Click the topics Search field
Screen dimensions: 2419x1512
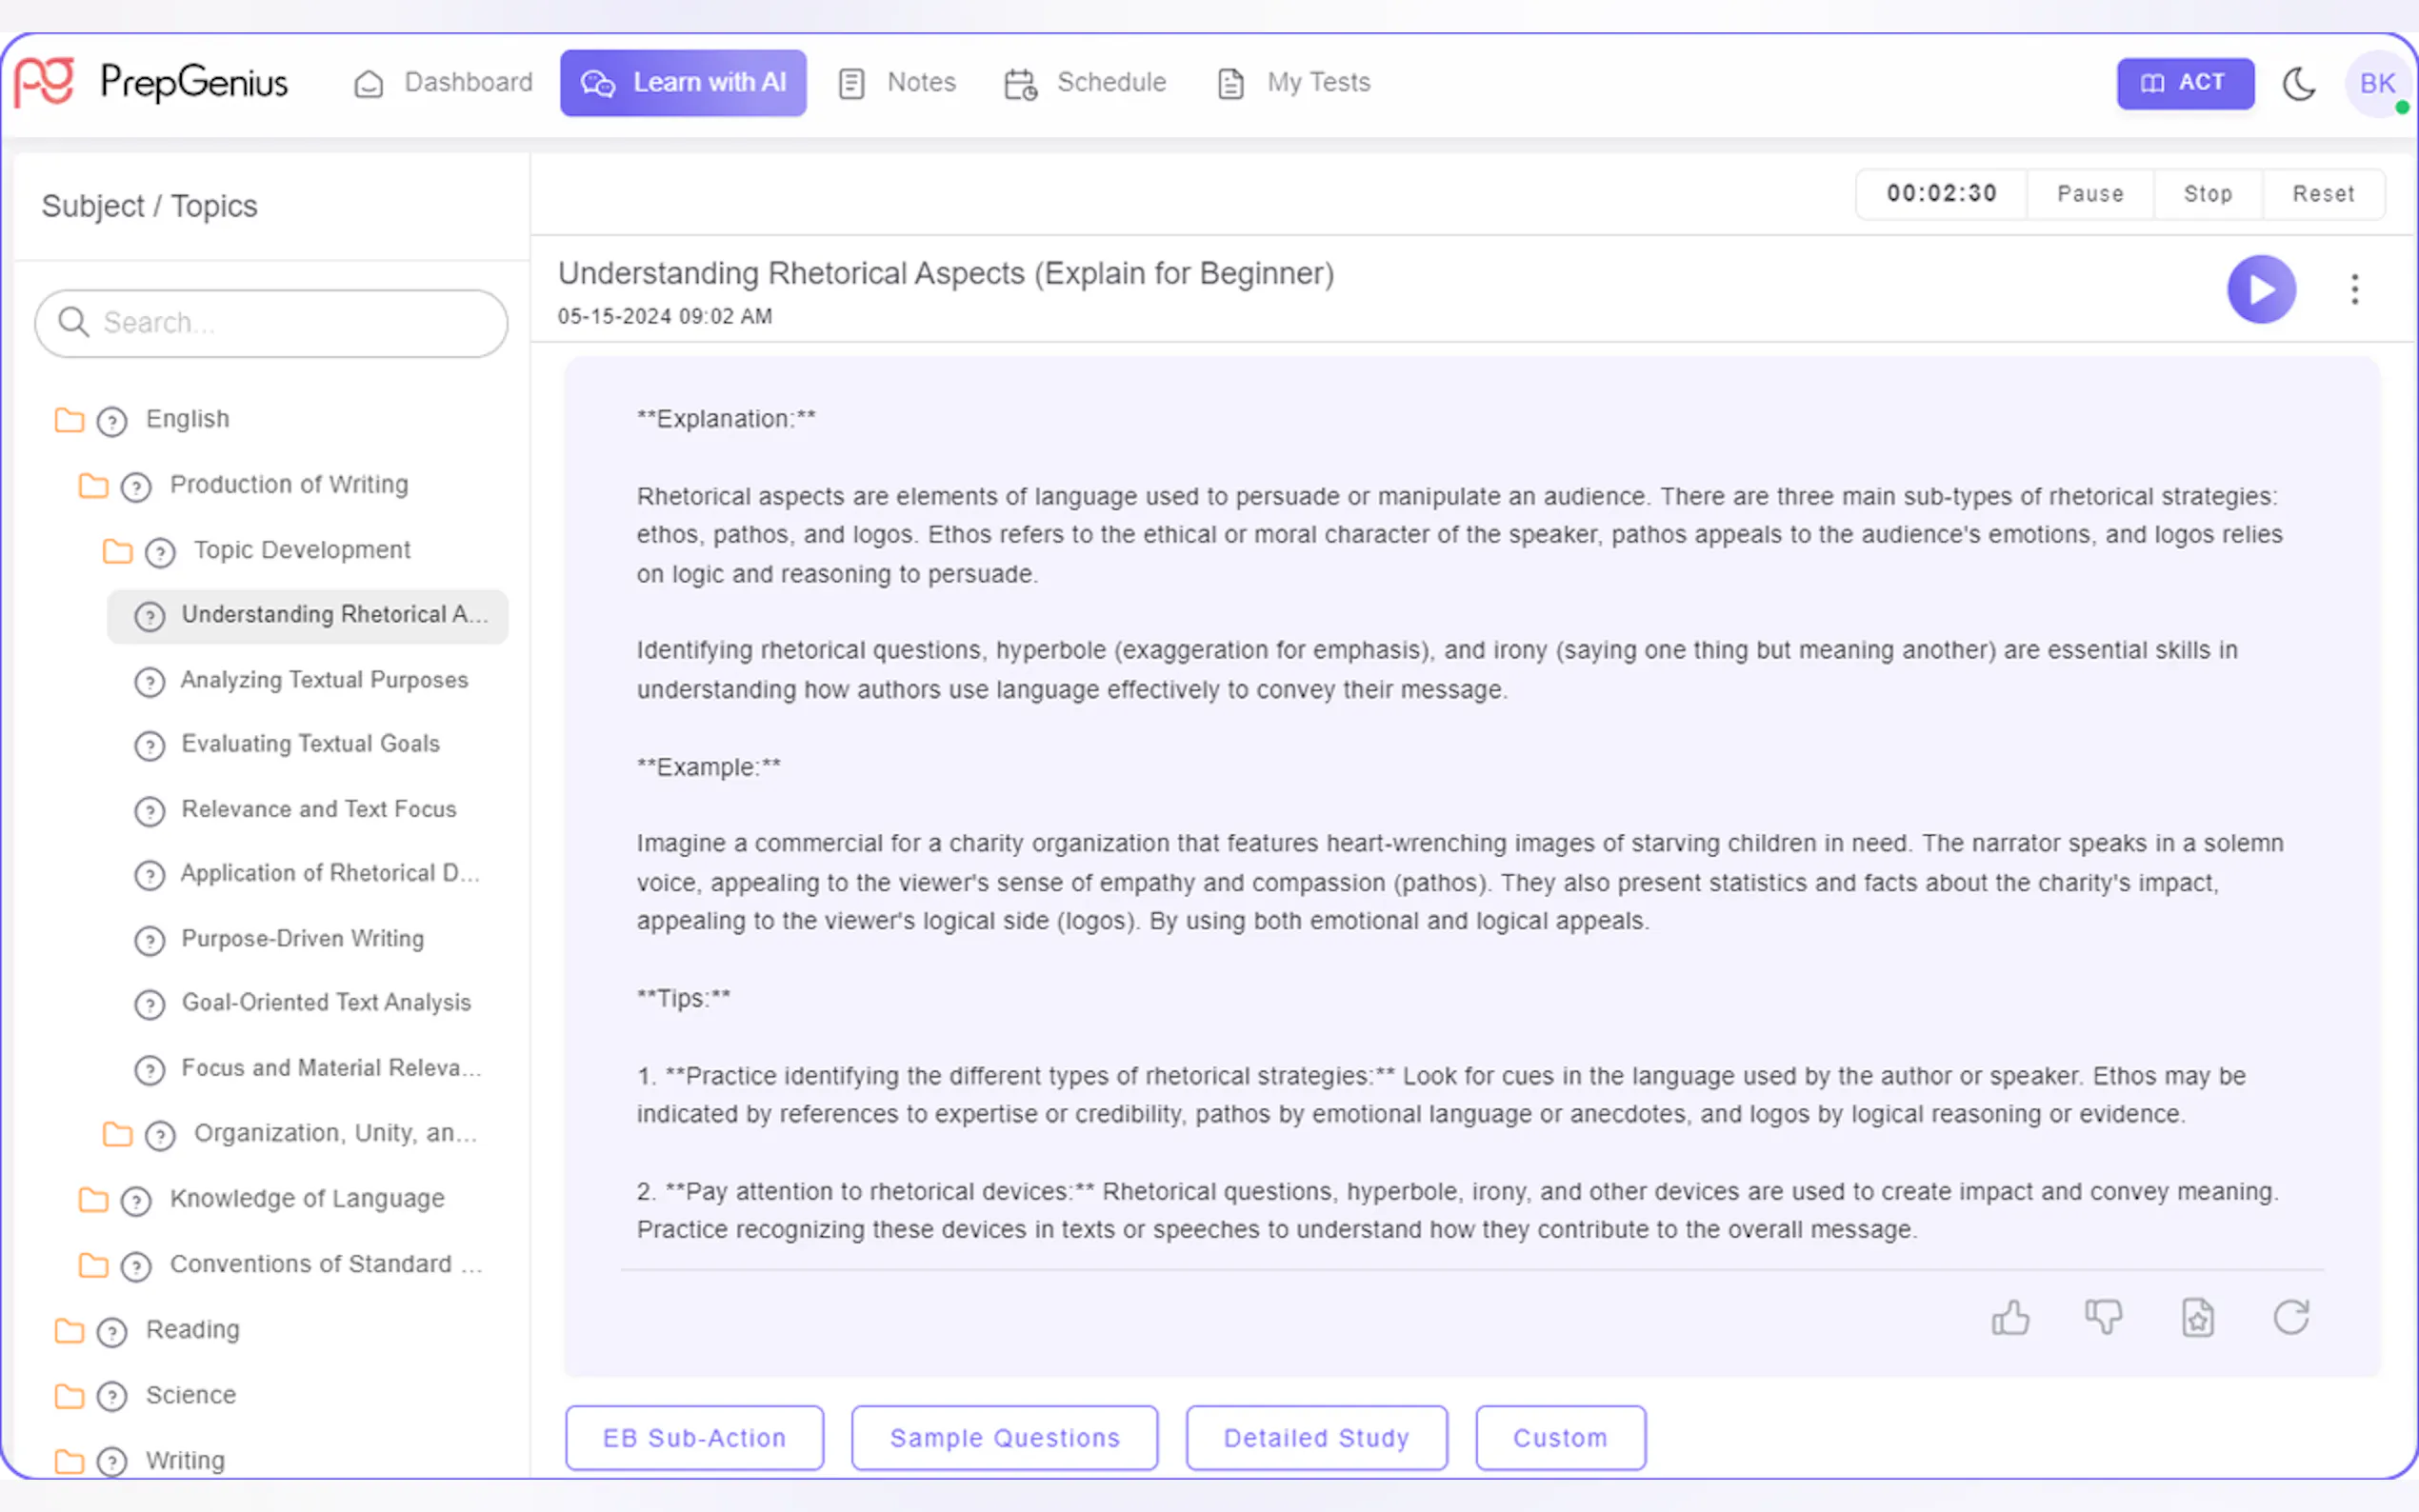pyautogui.click(x=271, y=323)
